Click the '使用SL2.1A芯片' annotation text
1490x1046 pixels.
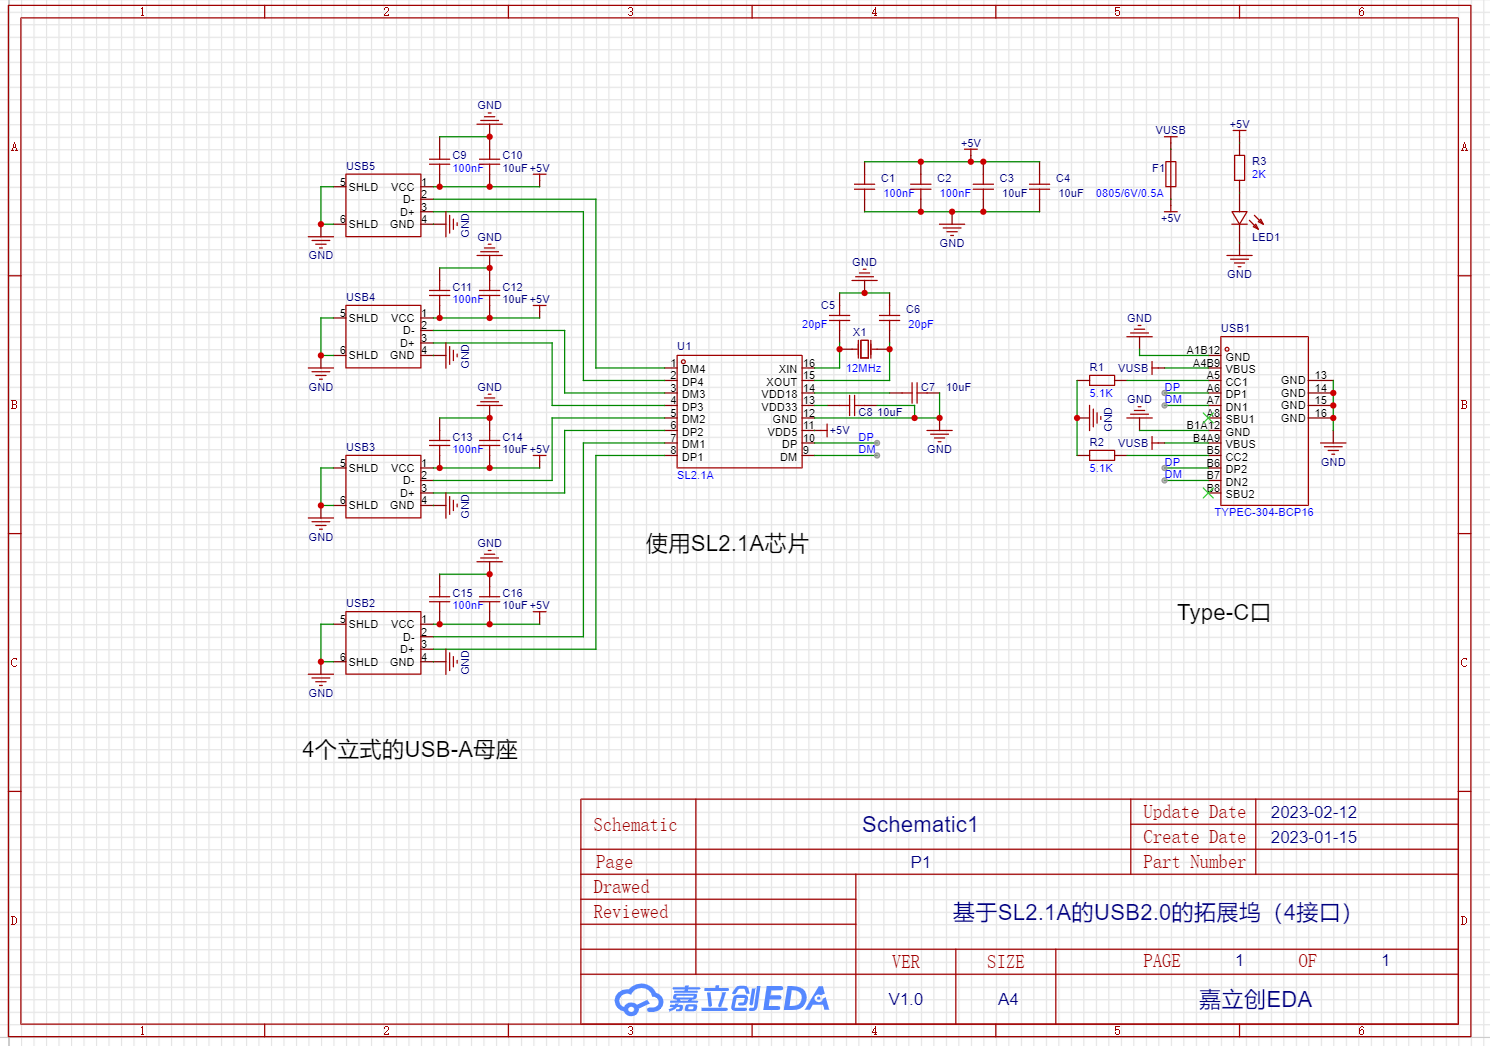727,544
